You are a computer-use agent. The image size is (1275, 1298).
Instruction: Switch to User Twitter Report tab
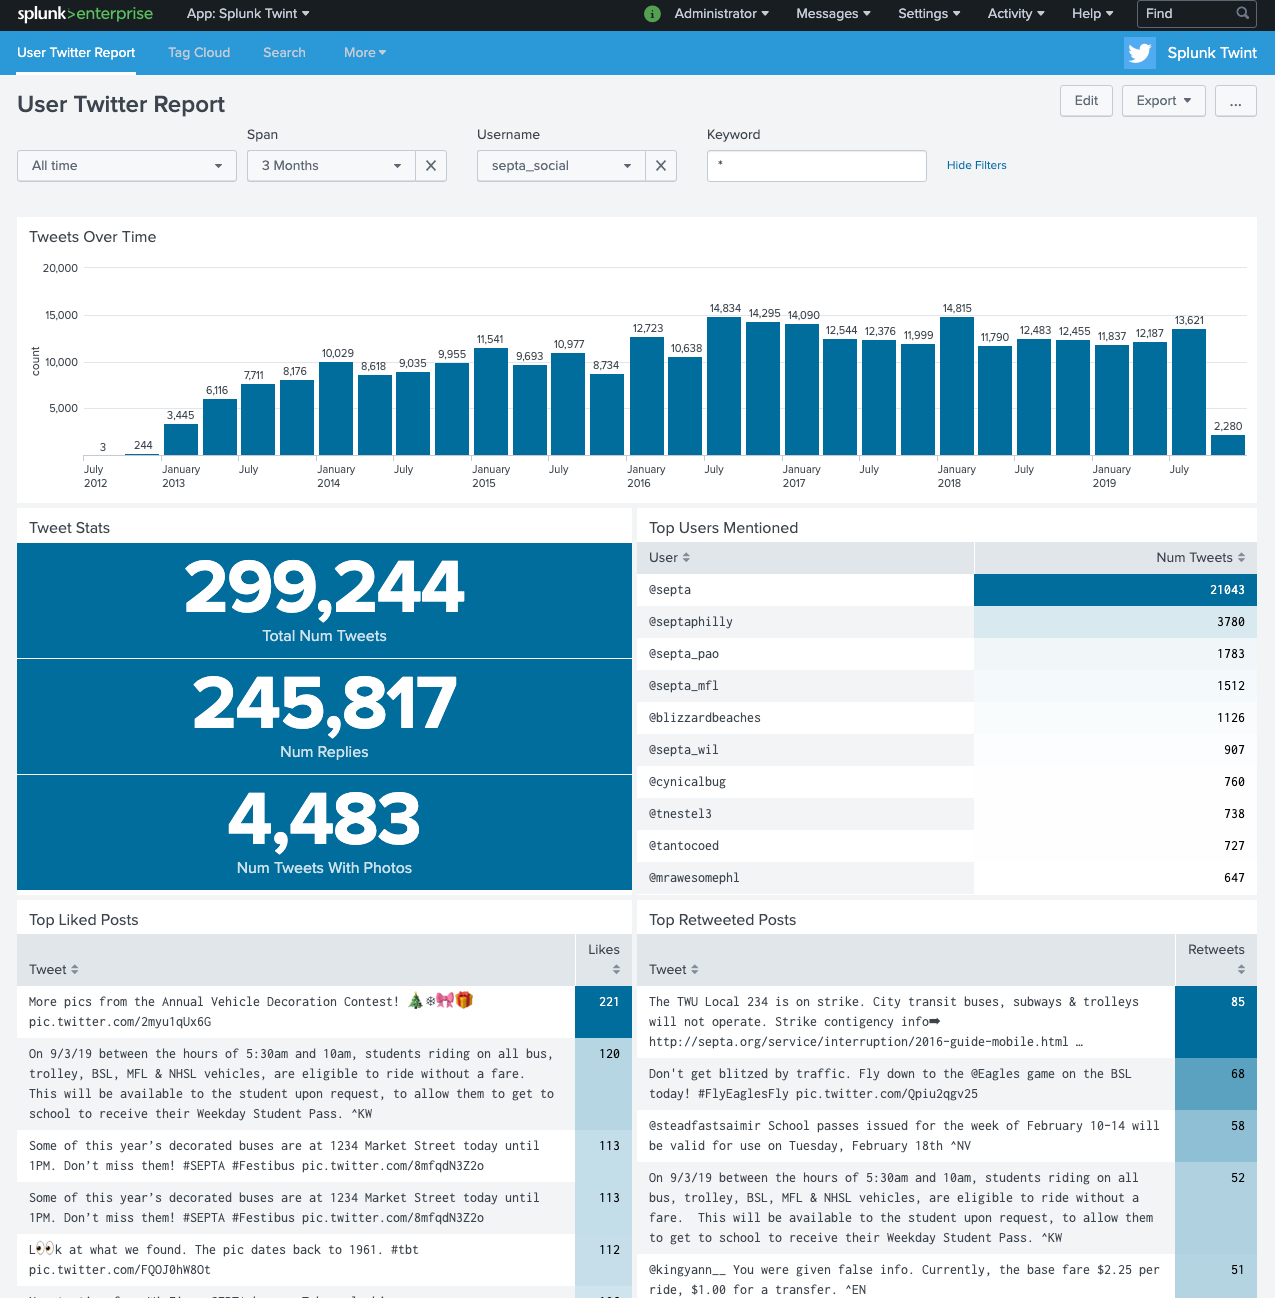pos(76,53)
